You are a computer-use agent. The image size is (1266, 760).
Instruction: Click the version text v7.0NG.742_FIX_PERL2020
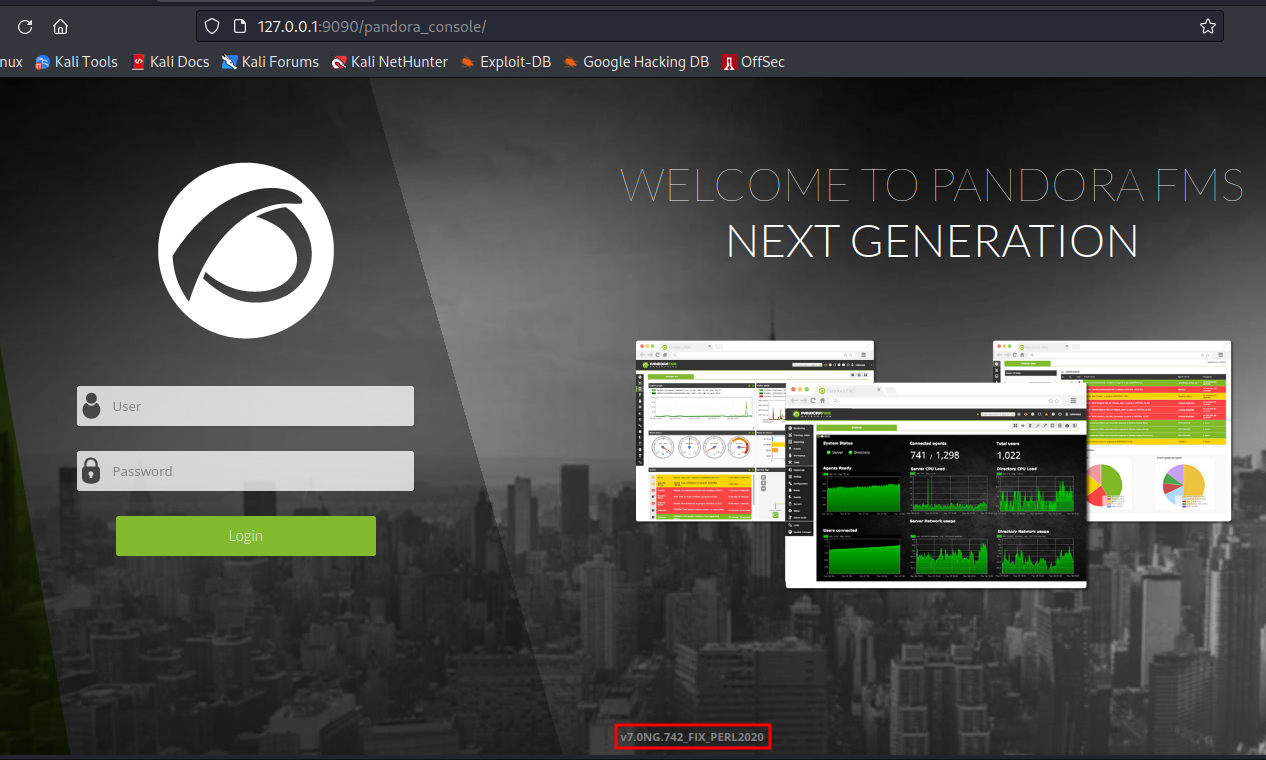[x=692, y=738]
